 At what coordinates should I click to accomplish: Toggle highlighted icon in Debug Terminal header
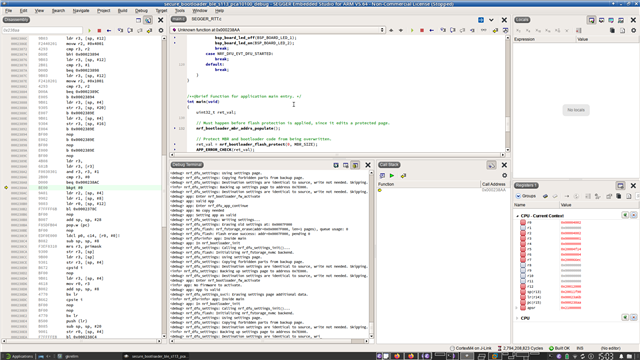[x=356, y=165]
